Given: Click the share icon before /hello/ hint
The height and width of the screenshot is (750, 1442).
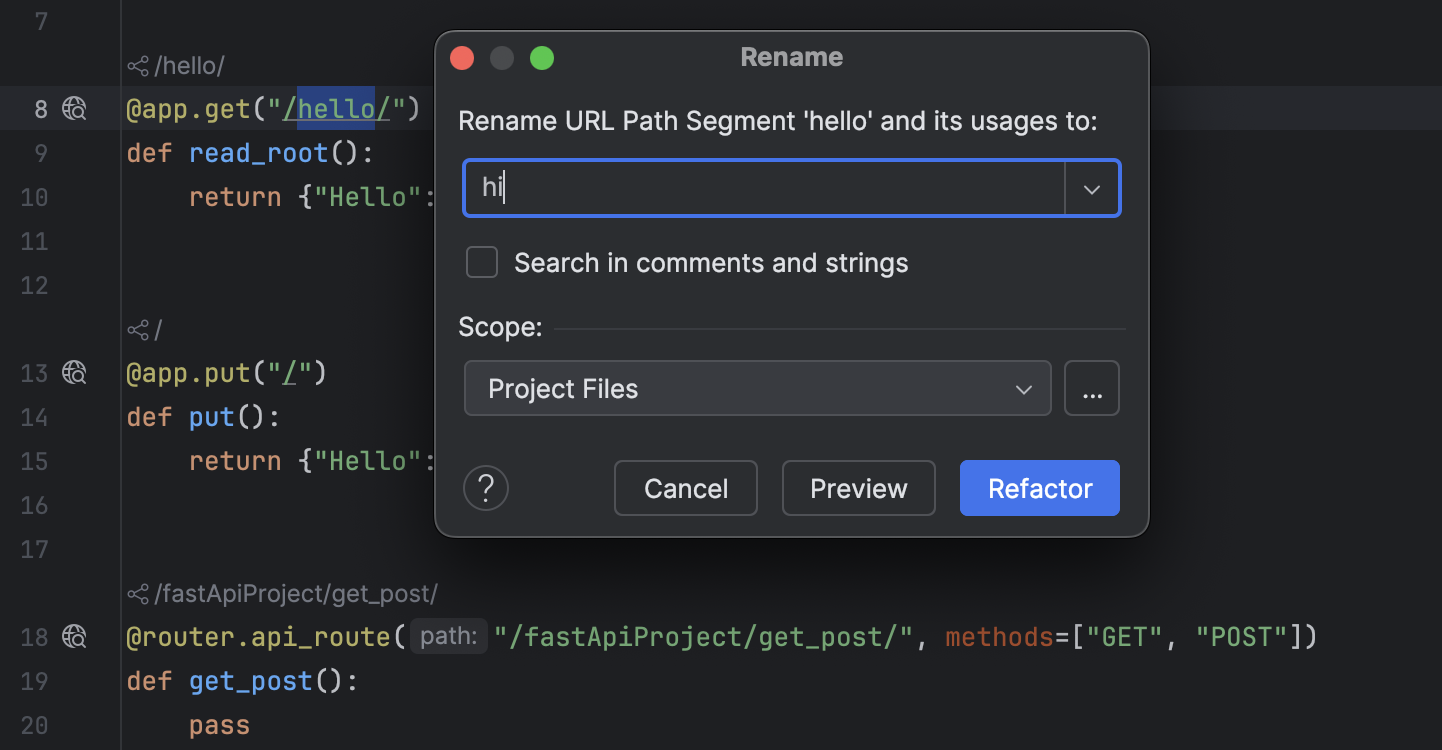Looking at the screenshot, I should coord(136,64).
